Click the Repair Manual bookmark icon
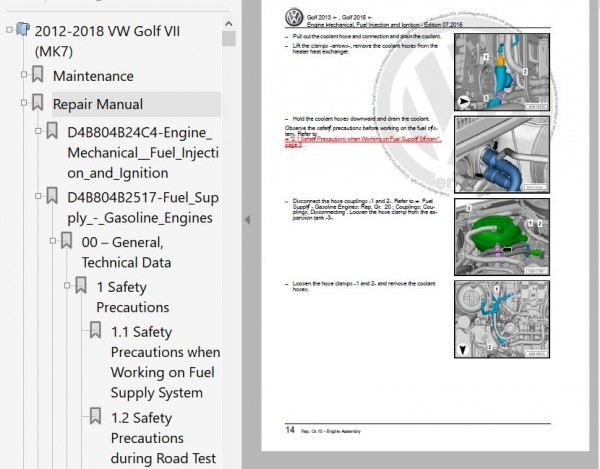Viewport: 600px width, 469px height. [38, 102]
